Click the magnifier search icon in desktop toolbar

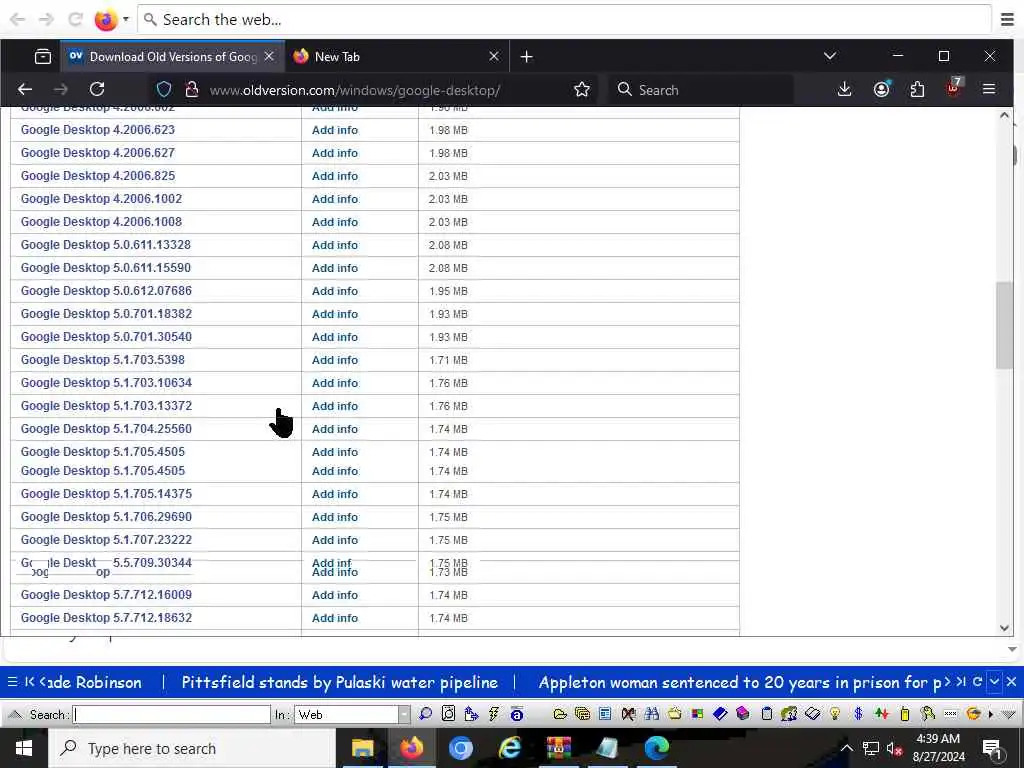pos(426,714)
